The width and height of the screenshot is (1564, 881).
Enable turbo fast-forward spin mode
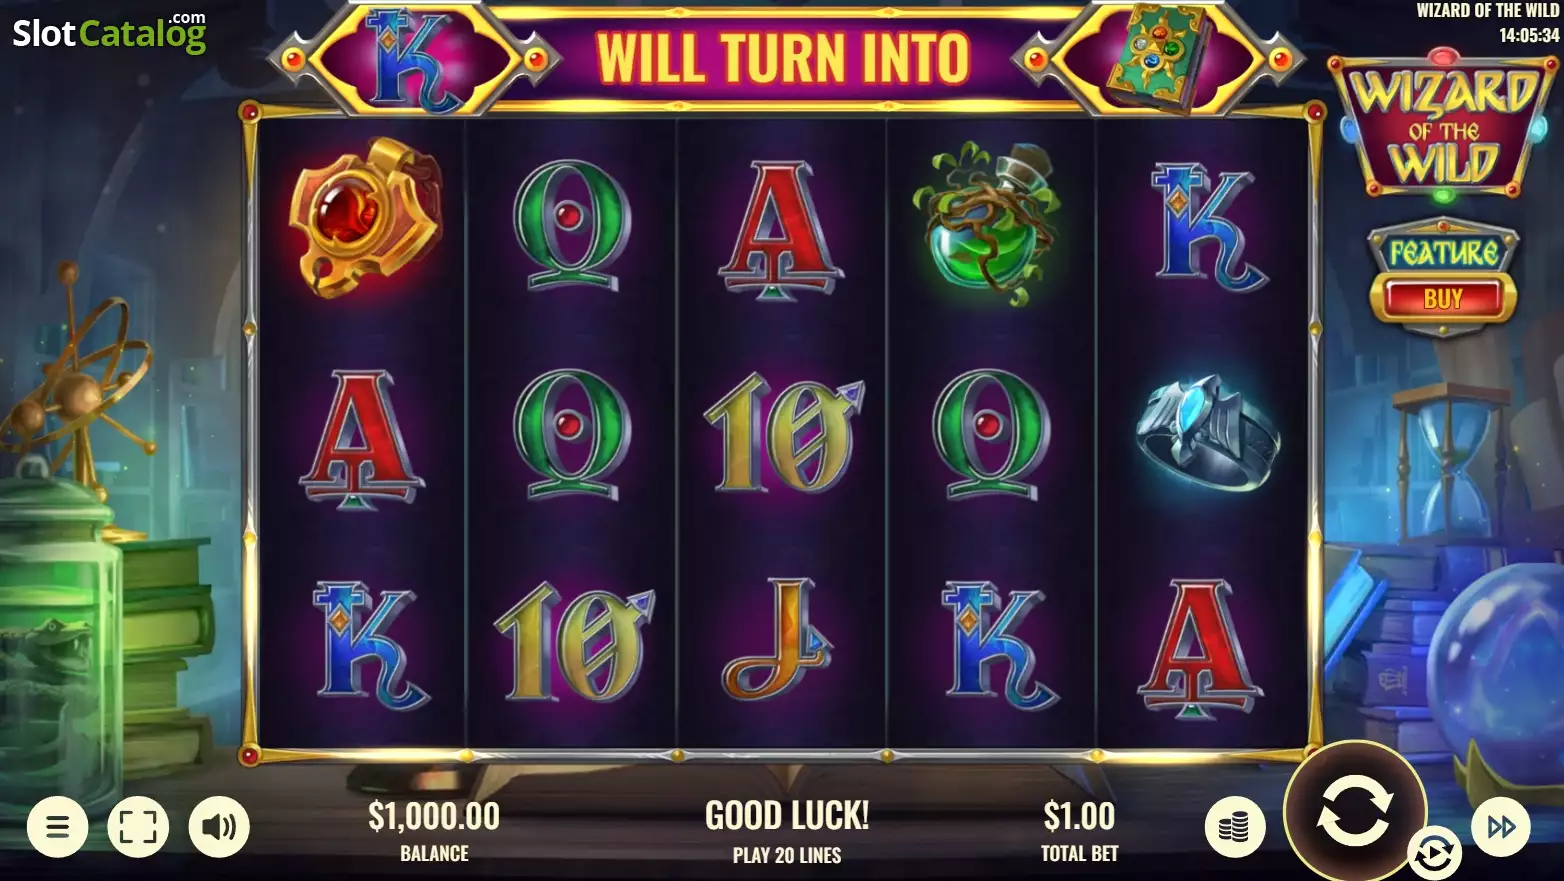click(1501, 827)
